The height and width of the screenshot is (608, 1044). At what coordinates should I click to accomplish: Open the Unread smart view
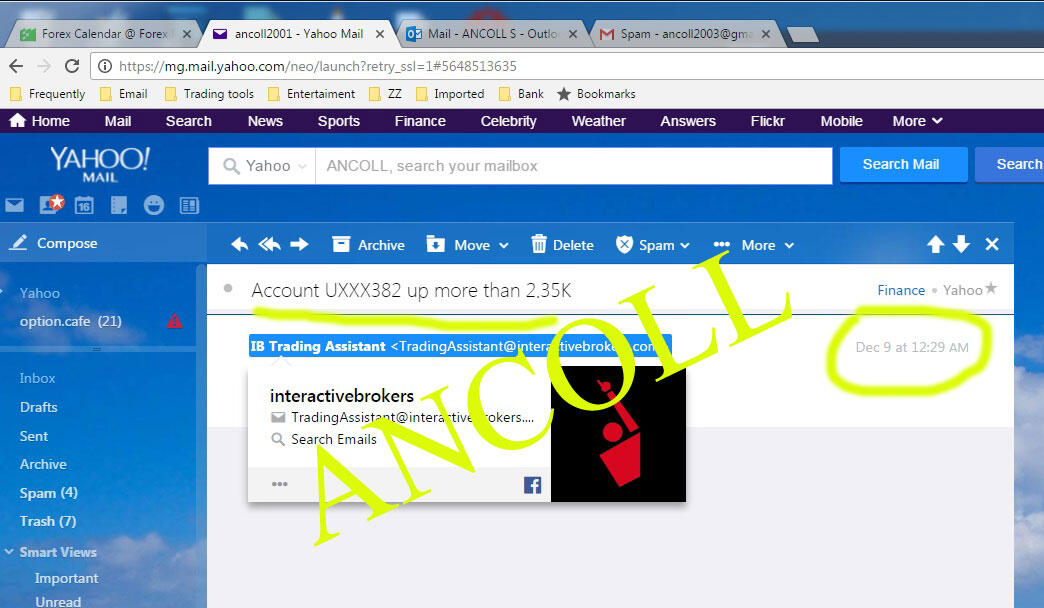tap(58, 601)
